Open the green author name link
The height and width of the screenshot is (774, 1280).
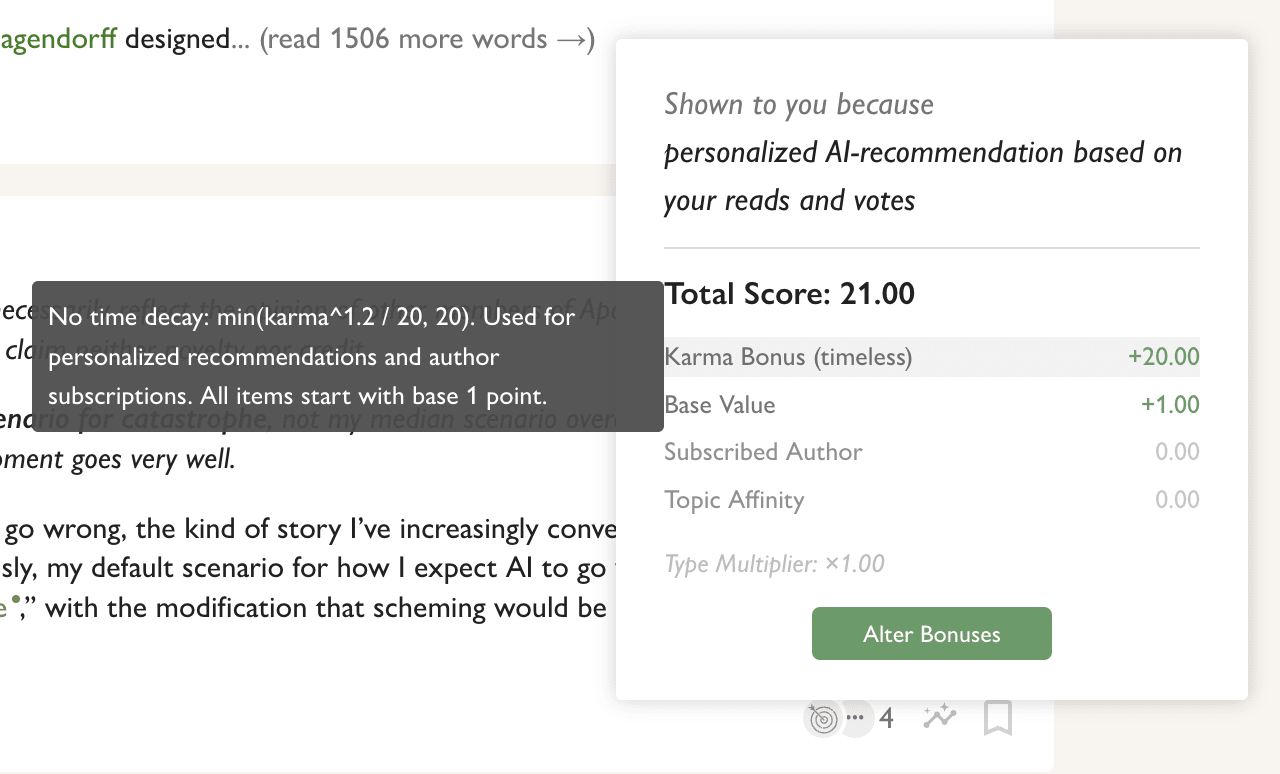[x=58, y=39]
